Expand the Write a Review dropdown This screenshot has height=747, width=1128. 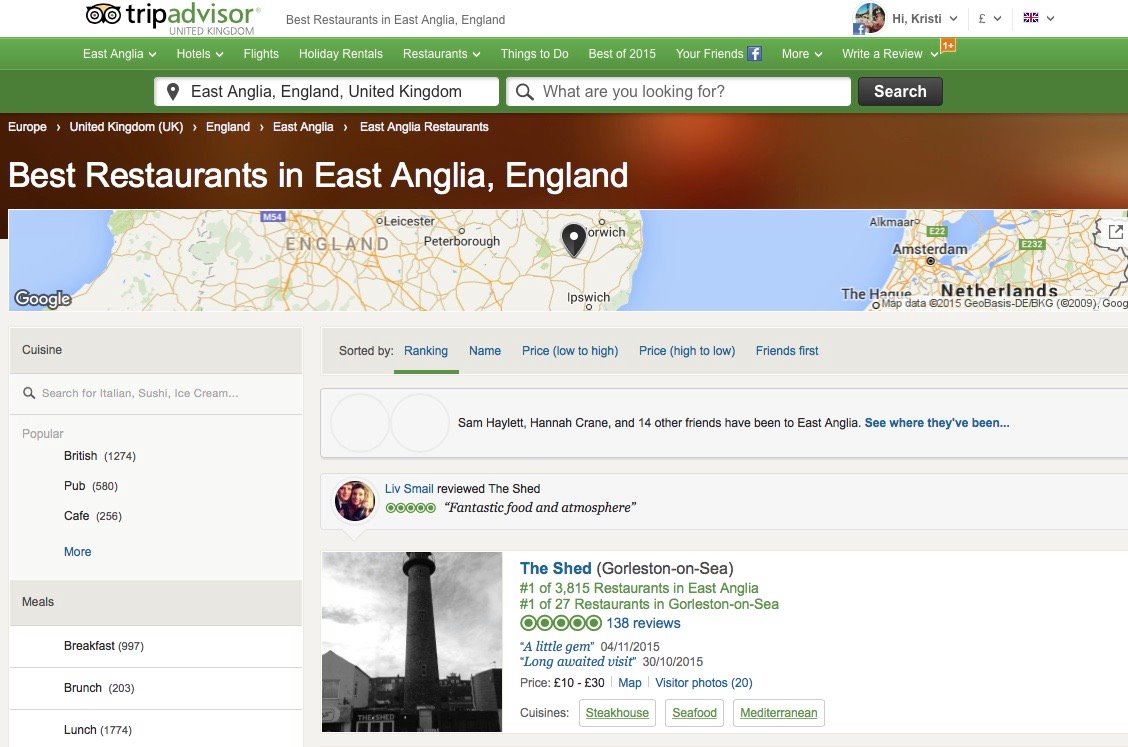pyautogui.click(x=890, y=54)
